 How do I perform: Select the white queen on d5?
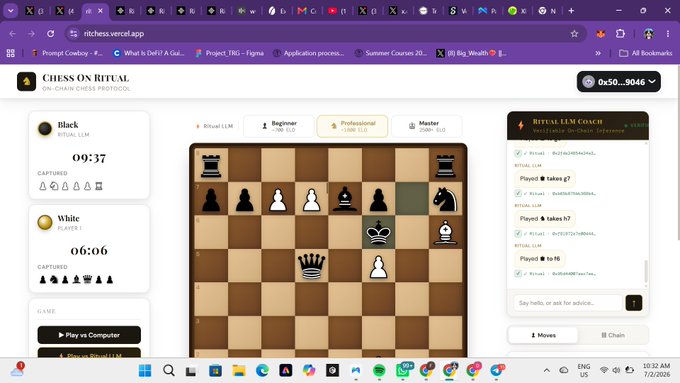(311, 266)
